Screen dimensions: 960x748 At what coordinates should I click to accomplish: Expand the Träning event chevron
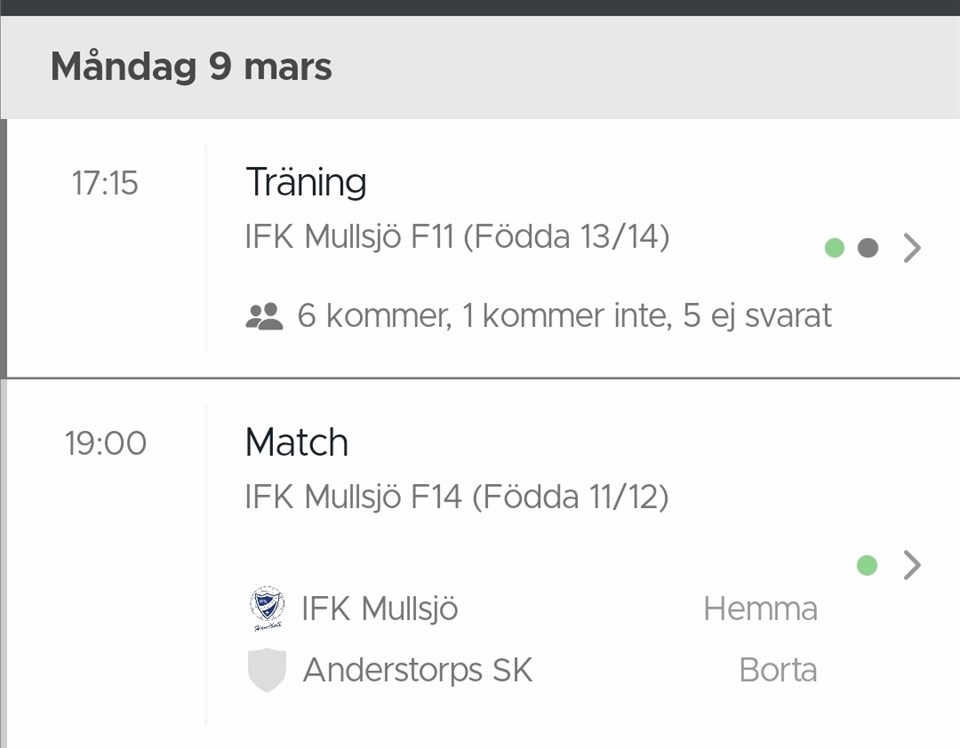click(x=911, y=248)
